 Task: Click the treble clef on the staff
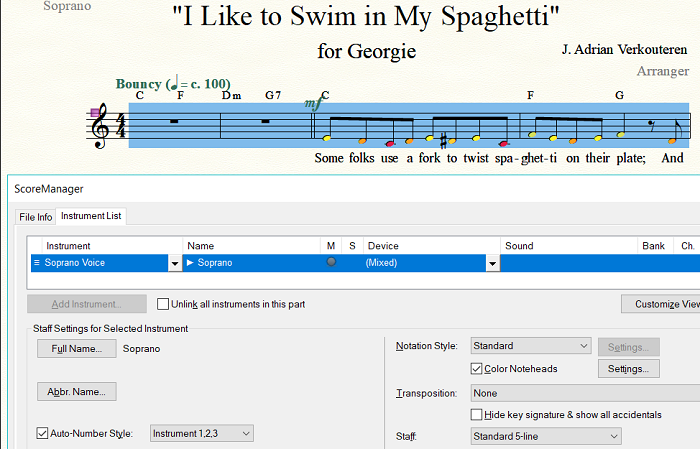100,125
